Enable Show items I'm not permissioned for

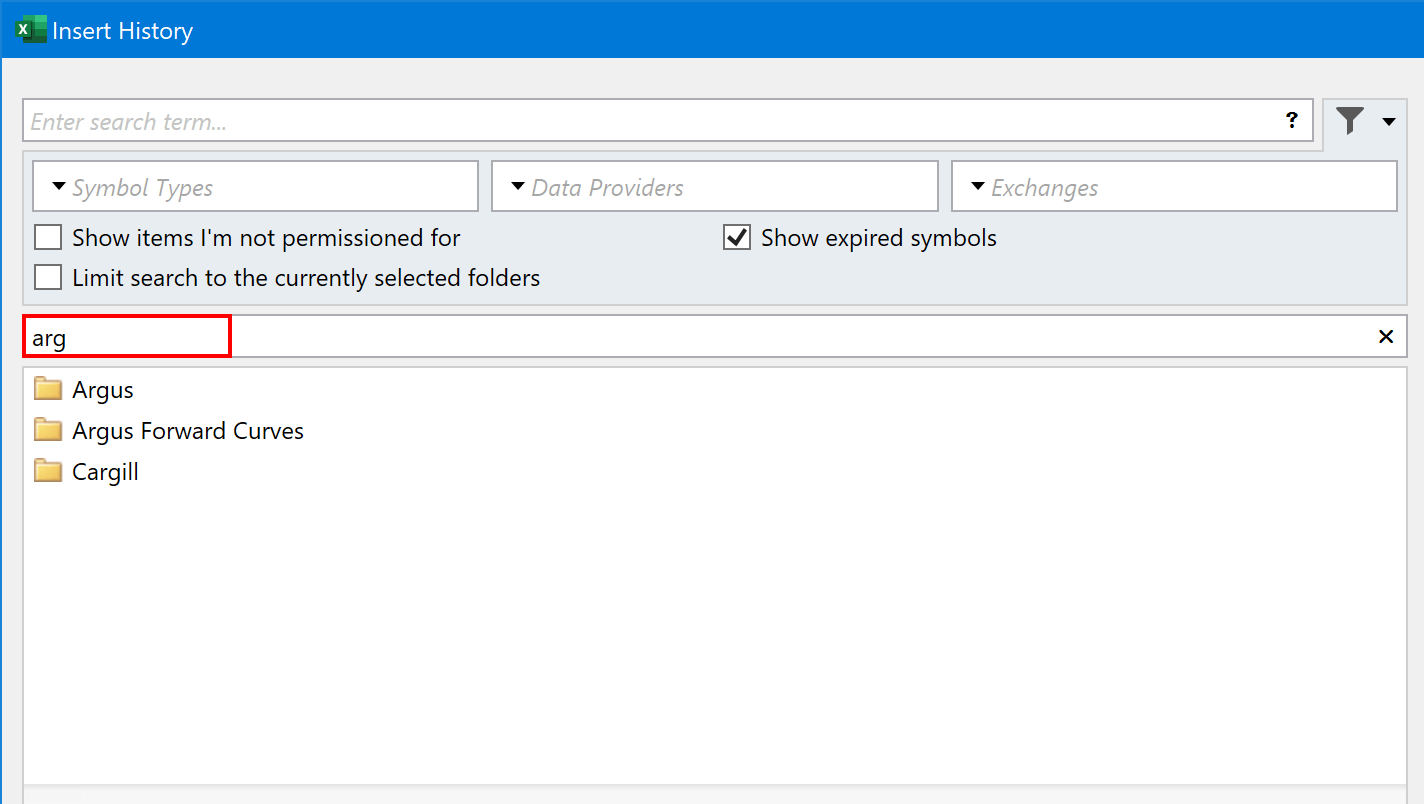coord(48,238)
